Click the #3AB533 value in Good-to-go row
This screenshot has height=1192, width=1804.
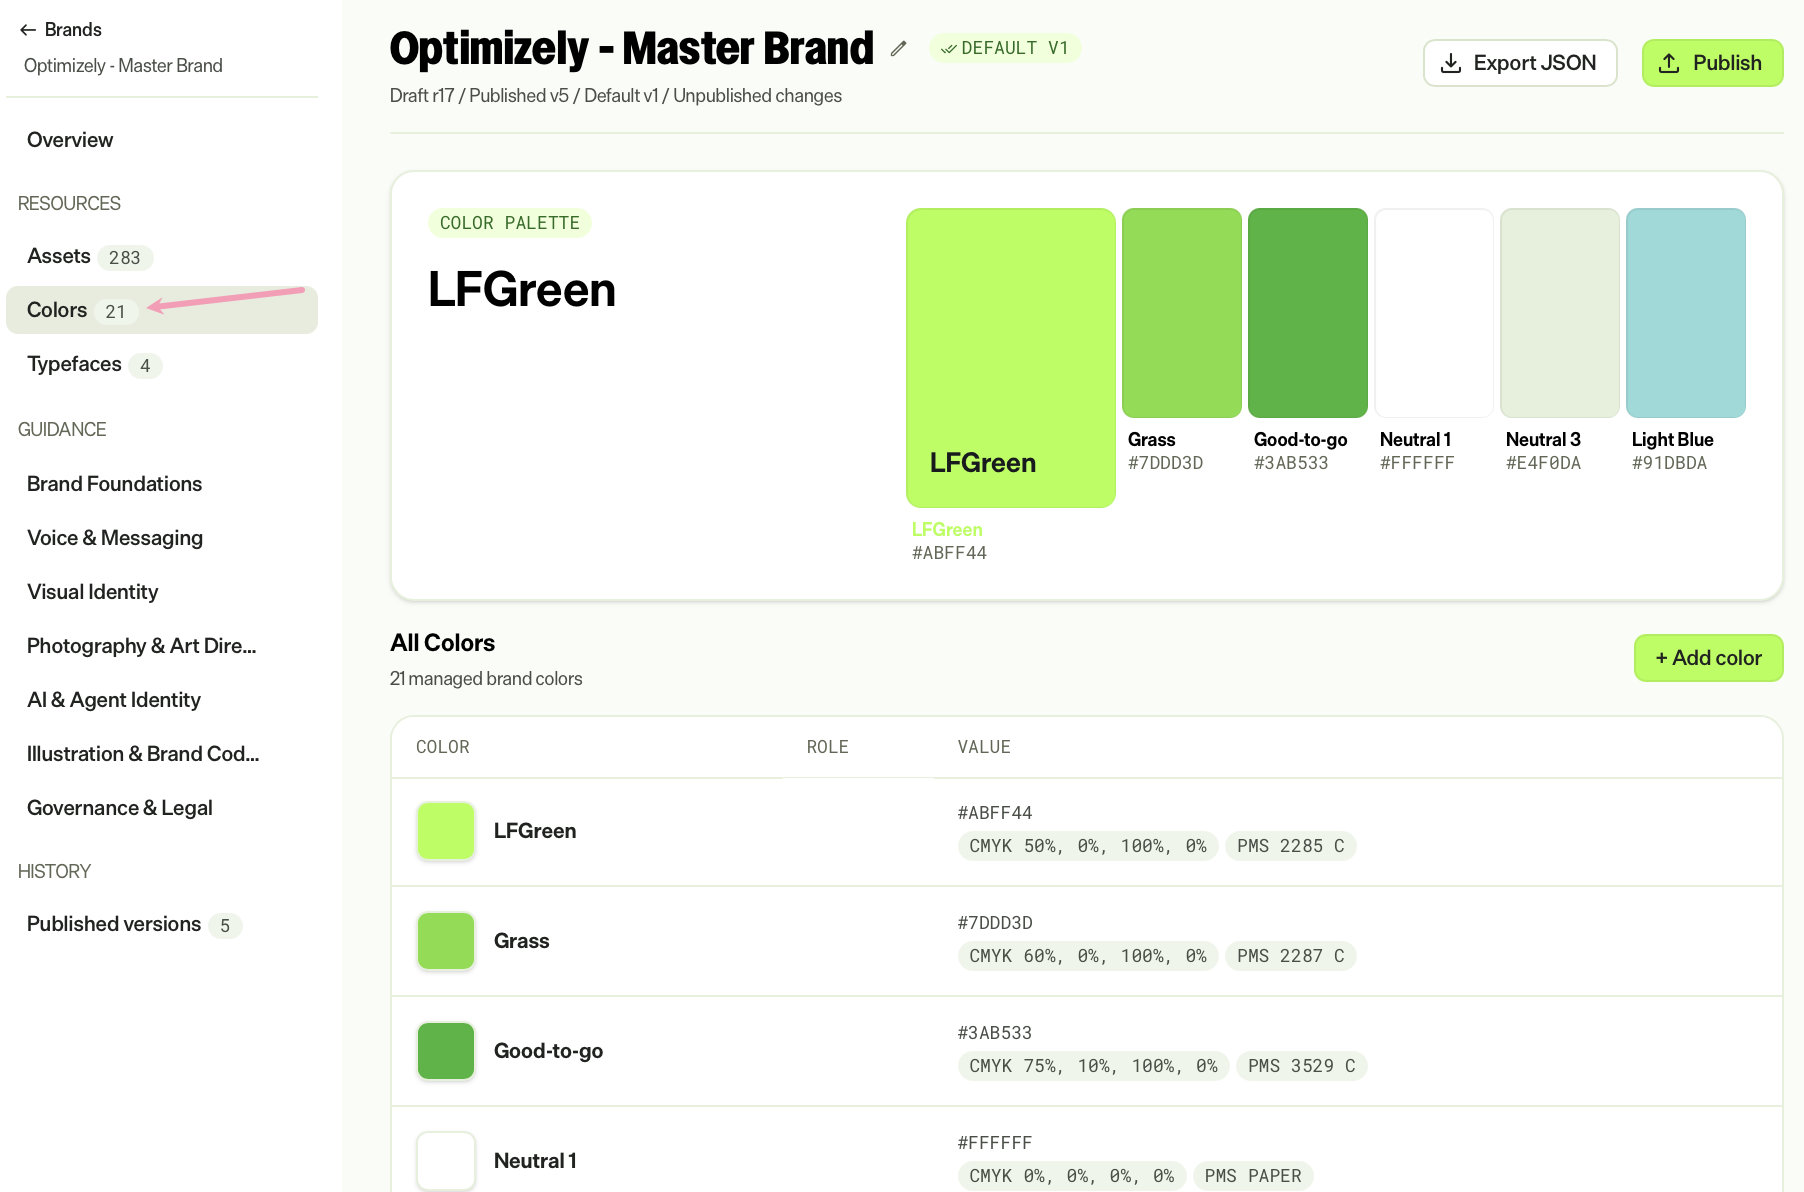(995, 1033)
